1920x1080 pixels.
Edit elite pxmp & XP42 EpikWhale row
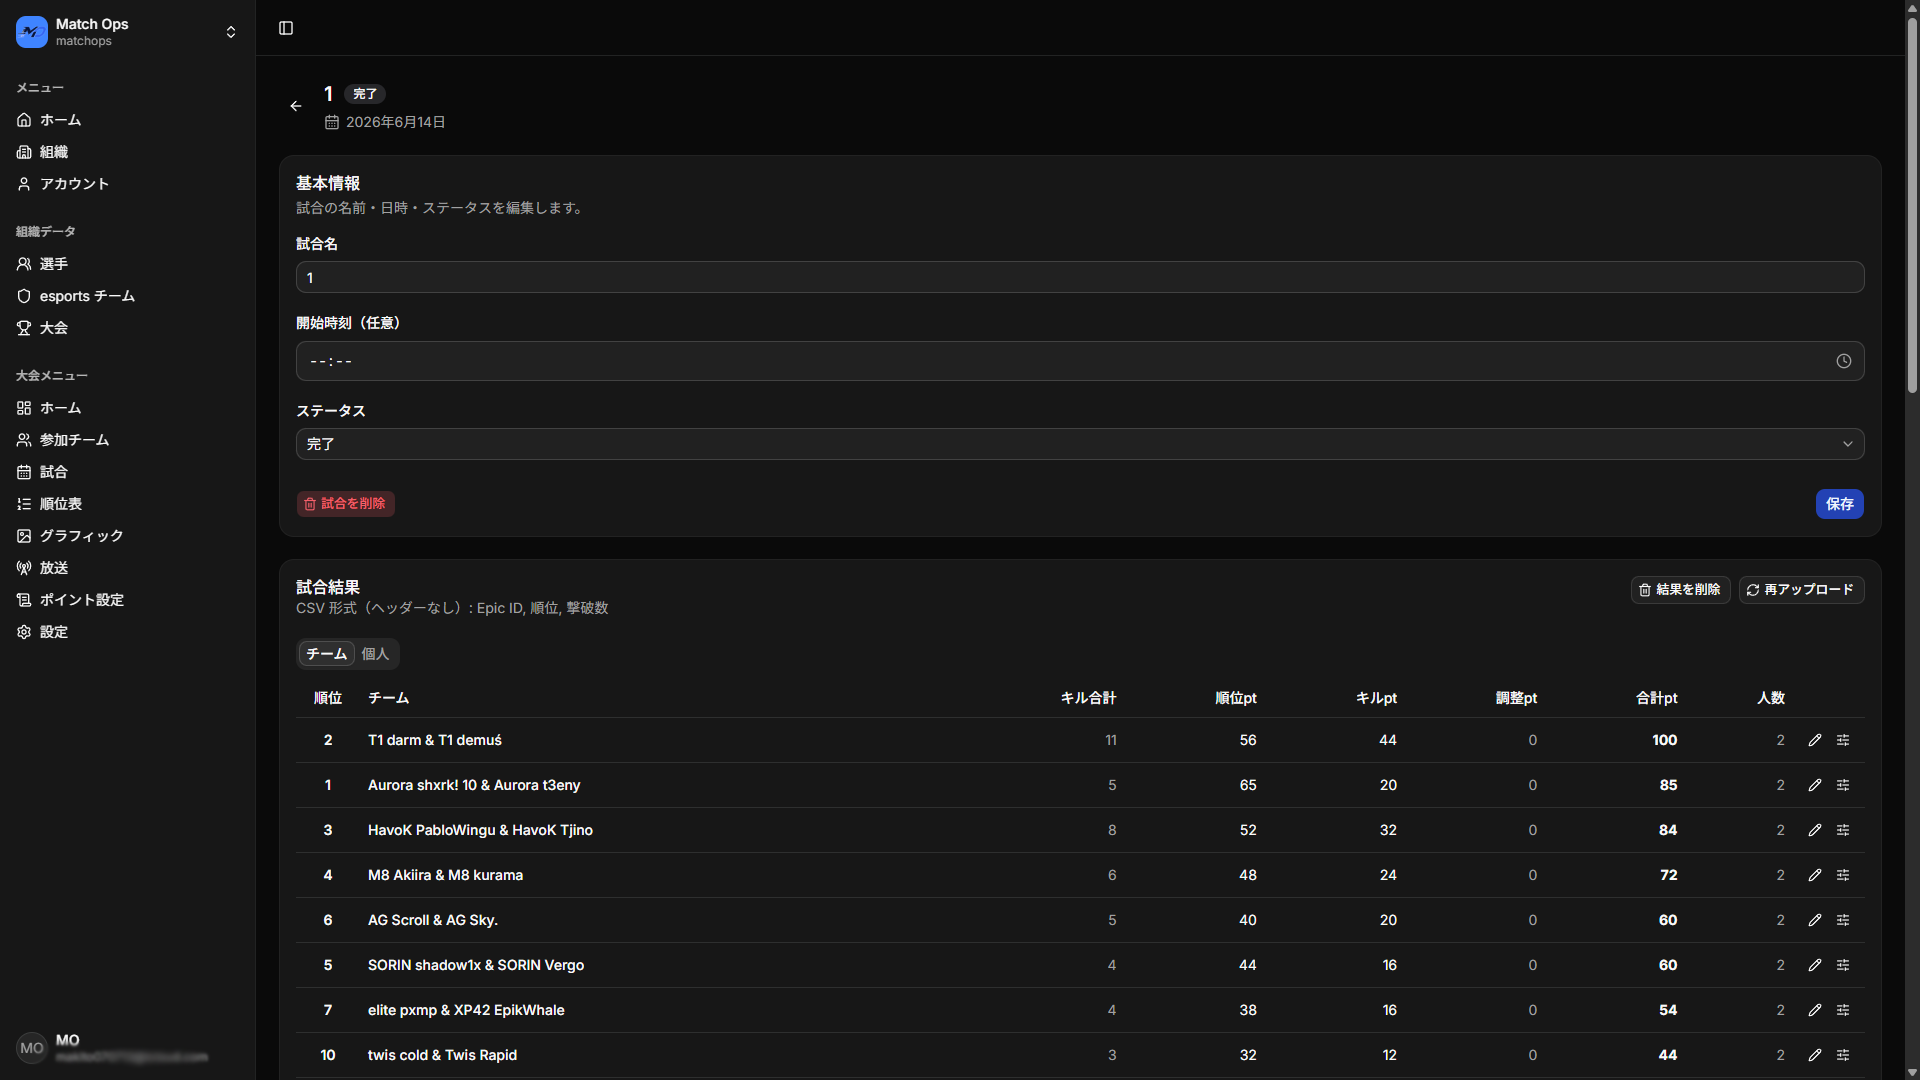coord(1815,1010)
